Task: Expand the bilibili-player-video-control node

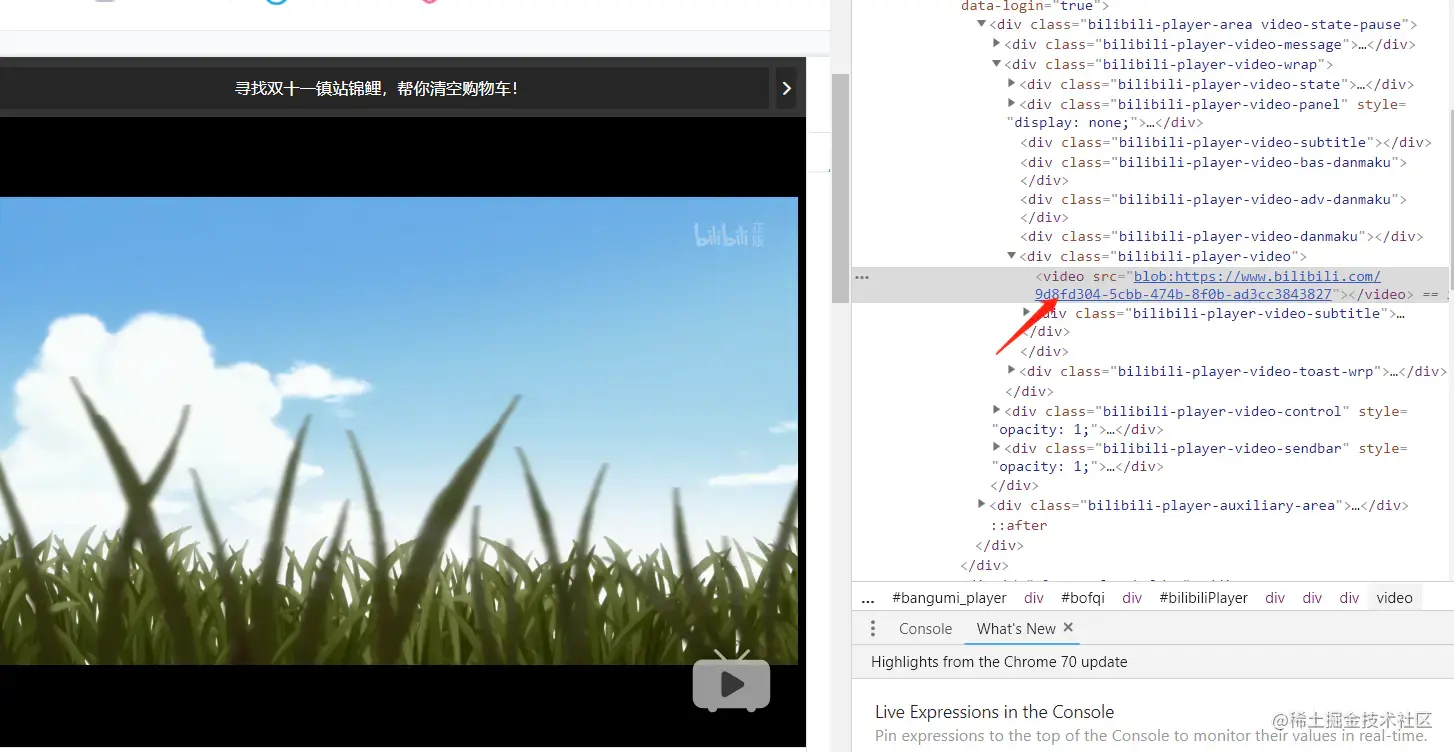Action: [x=997, y=410]
